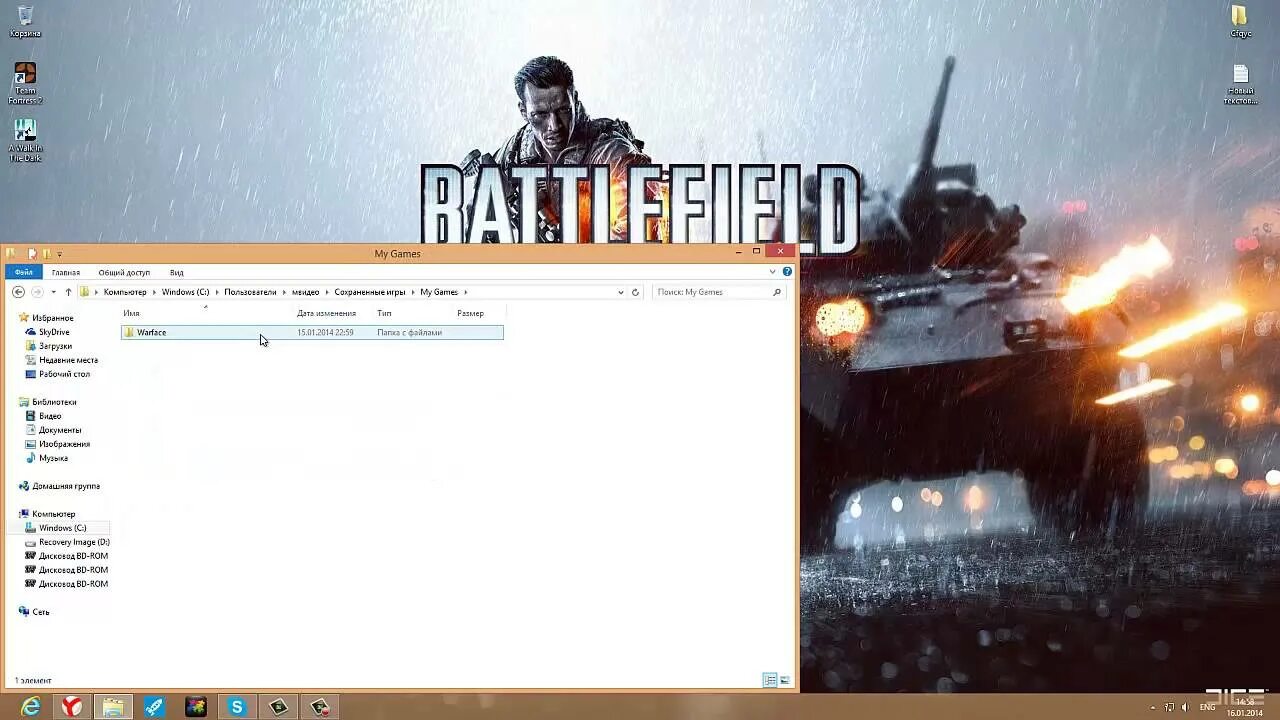Expand breadcrumb arrow after Windows (C:)
The height and width of the screenshot is (720, 1280).
217,292
